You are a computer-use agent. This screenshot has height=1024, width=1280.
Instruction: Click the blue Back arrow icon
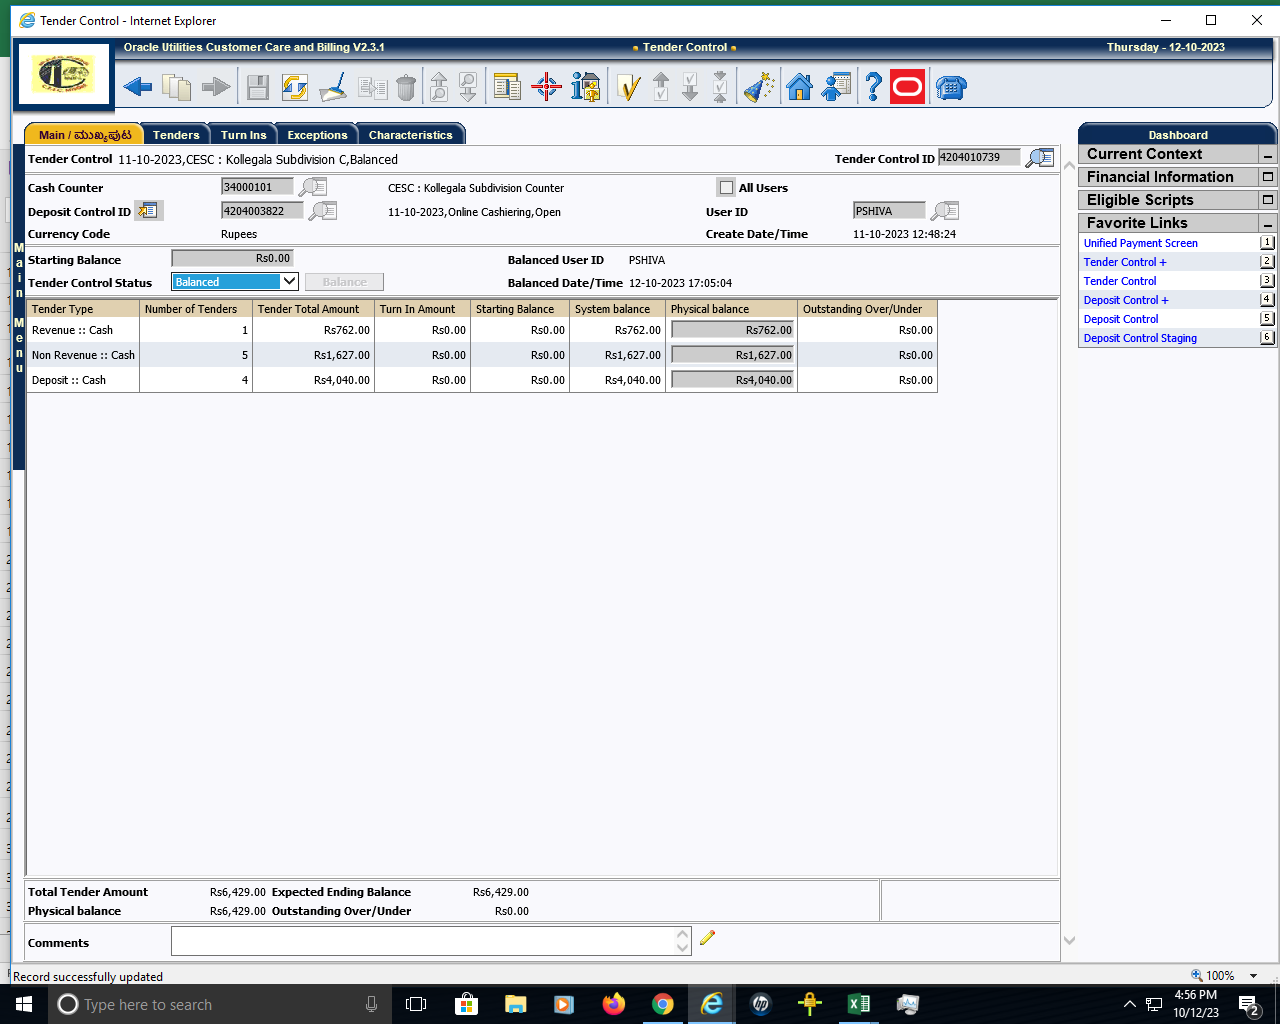click(x=138, y=88)
